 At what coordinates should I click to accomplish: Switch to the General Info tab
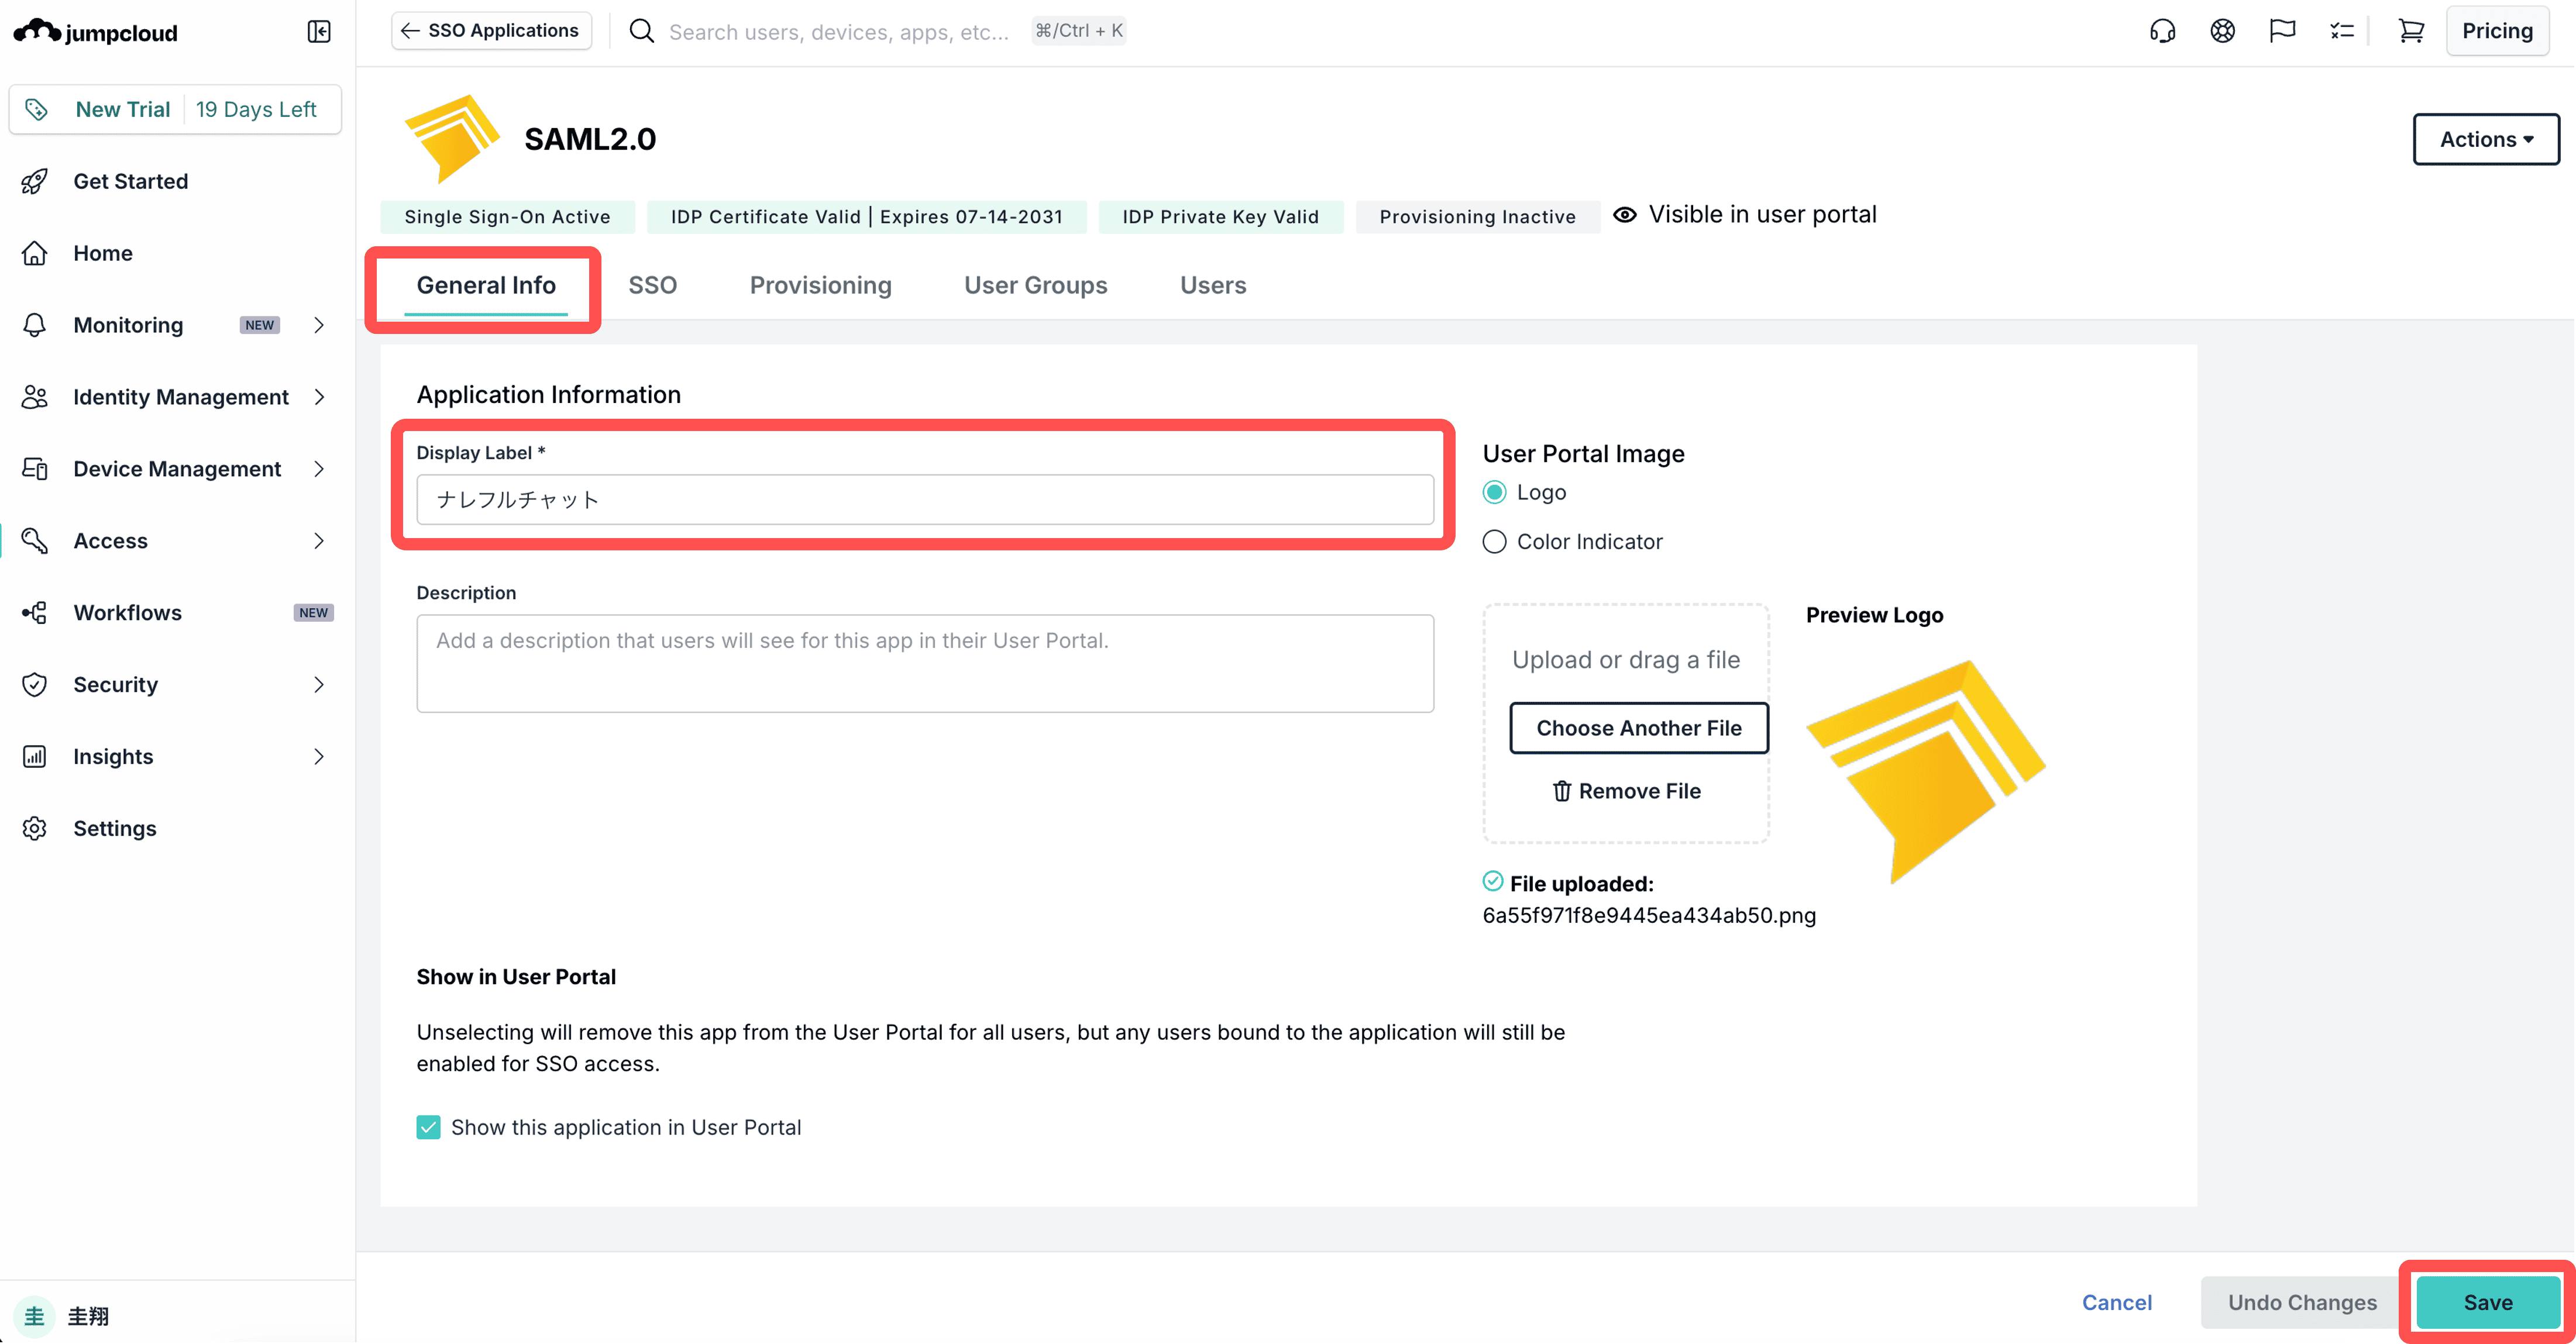pyautogui.click(x=486, y=286)
